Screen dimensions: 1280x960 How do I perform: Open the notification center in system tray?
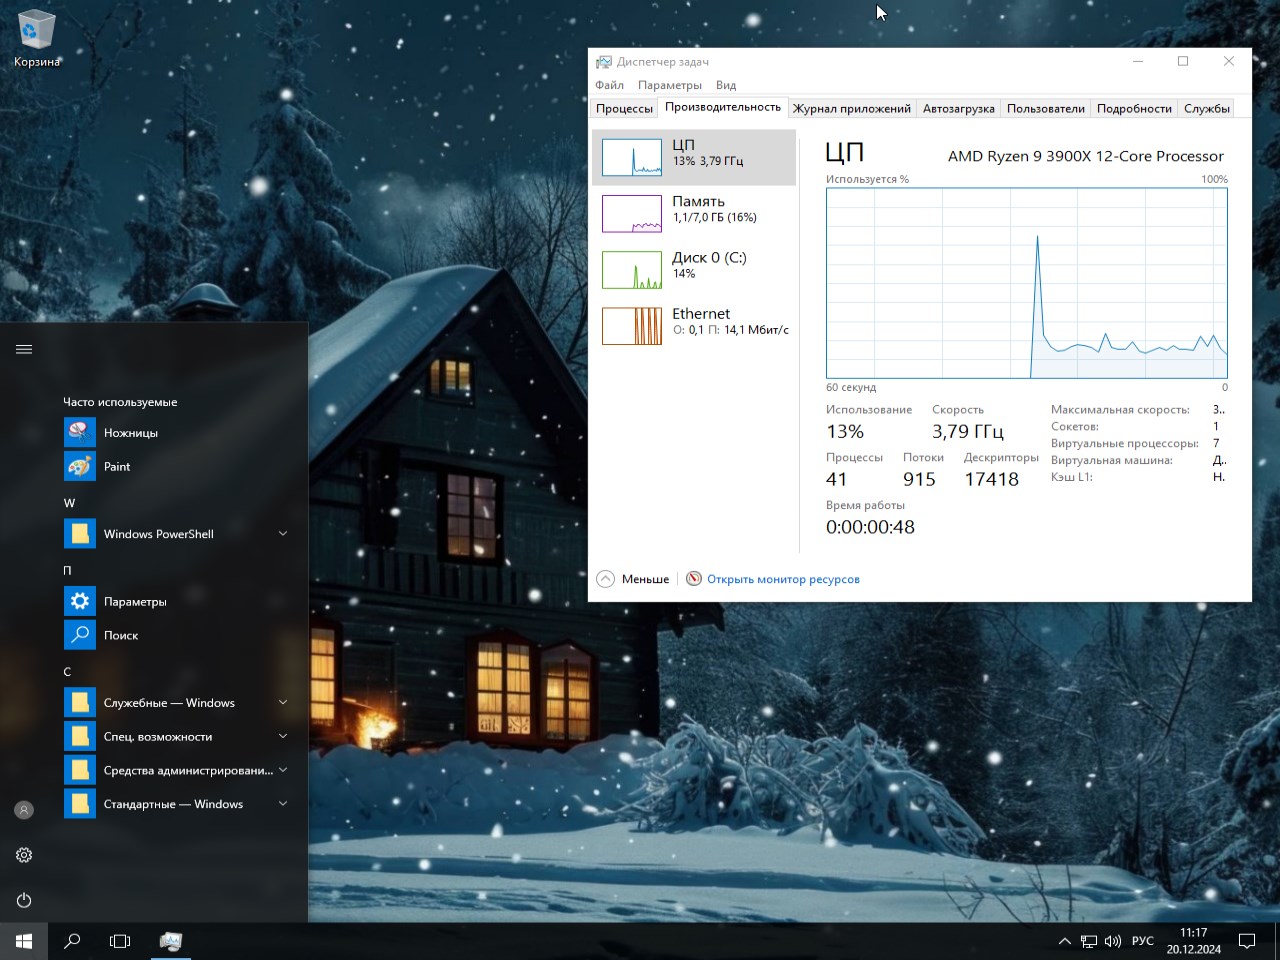tap(1246, 941)
